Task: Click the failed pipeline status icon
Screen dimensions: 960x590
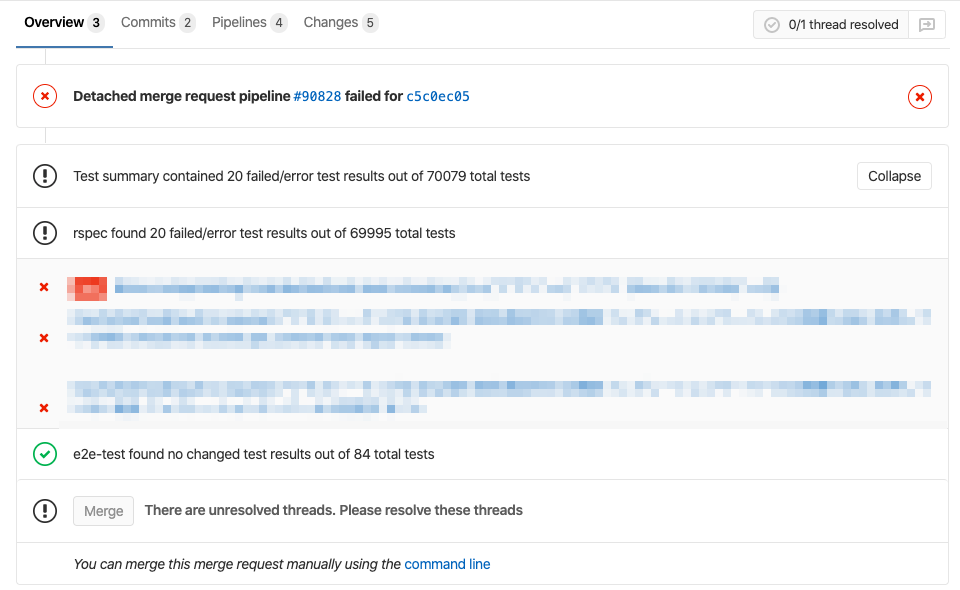Action: [x=44, y=96]
